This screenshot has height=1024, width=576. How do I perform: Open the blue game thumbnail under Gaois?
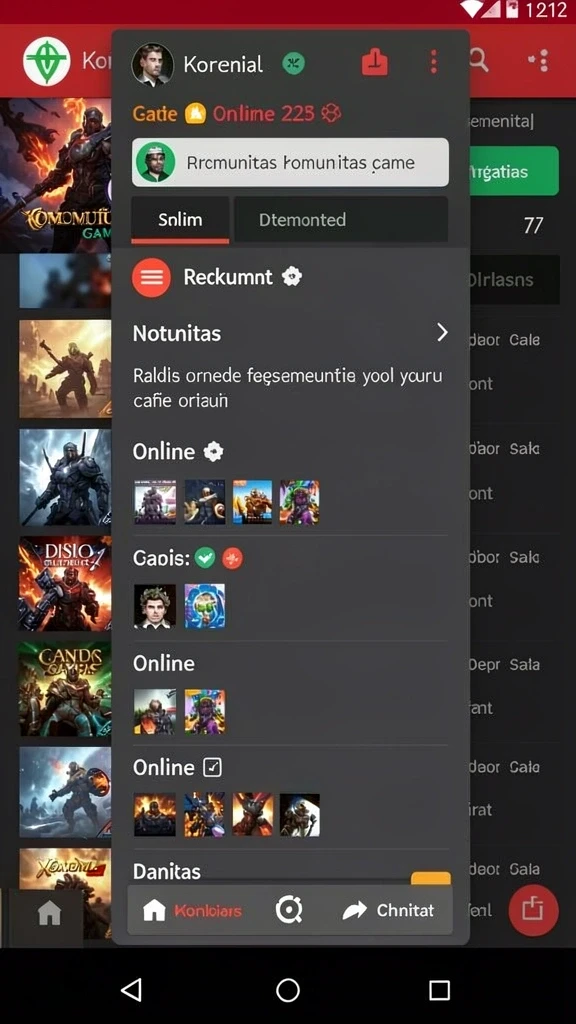click(204, 606)
